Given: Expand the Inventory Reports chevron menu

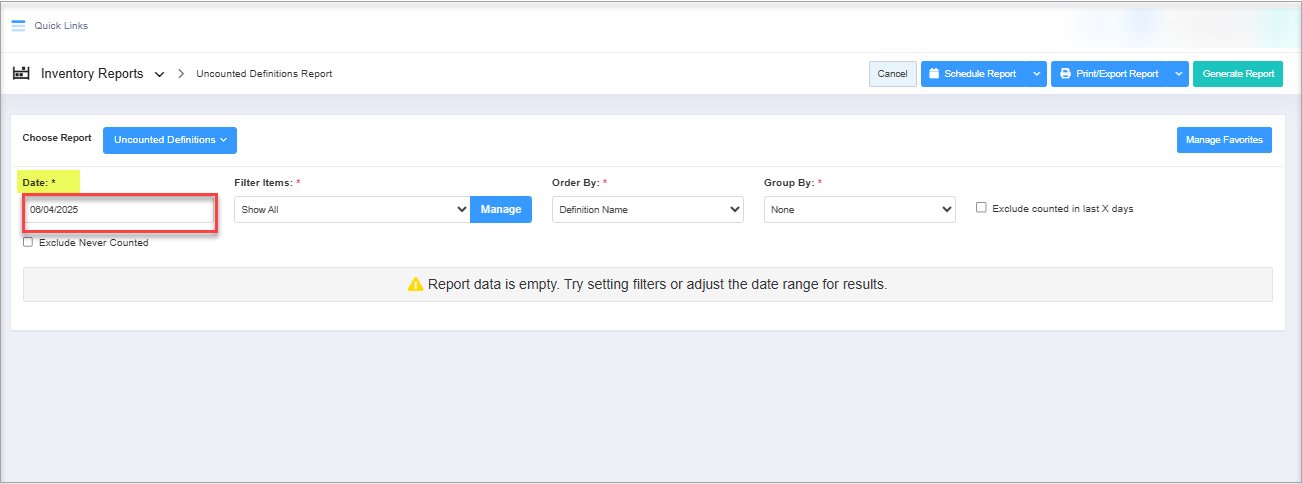Looking at the screenshot, I should (159, 75).
